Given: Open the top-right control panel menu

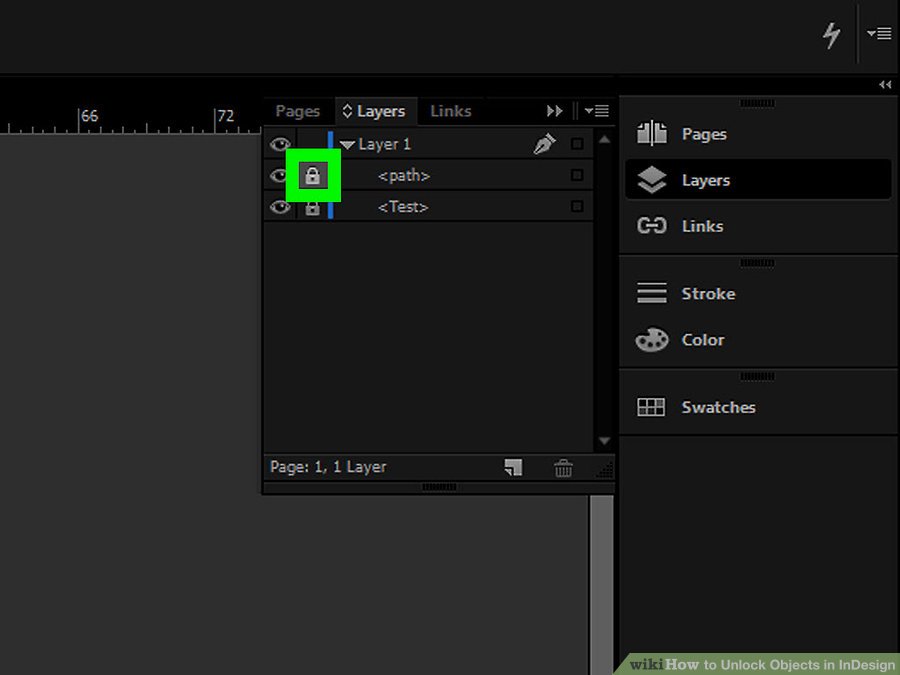Looking at the screenshot, I should click(879, 34).
